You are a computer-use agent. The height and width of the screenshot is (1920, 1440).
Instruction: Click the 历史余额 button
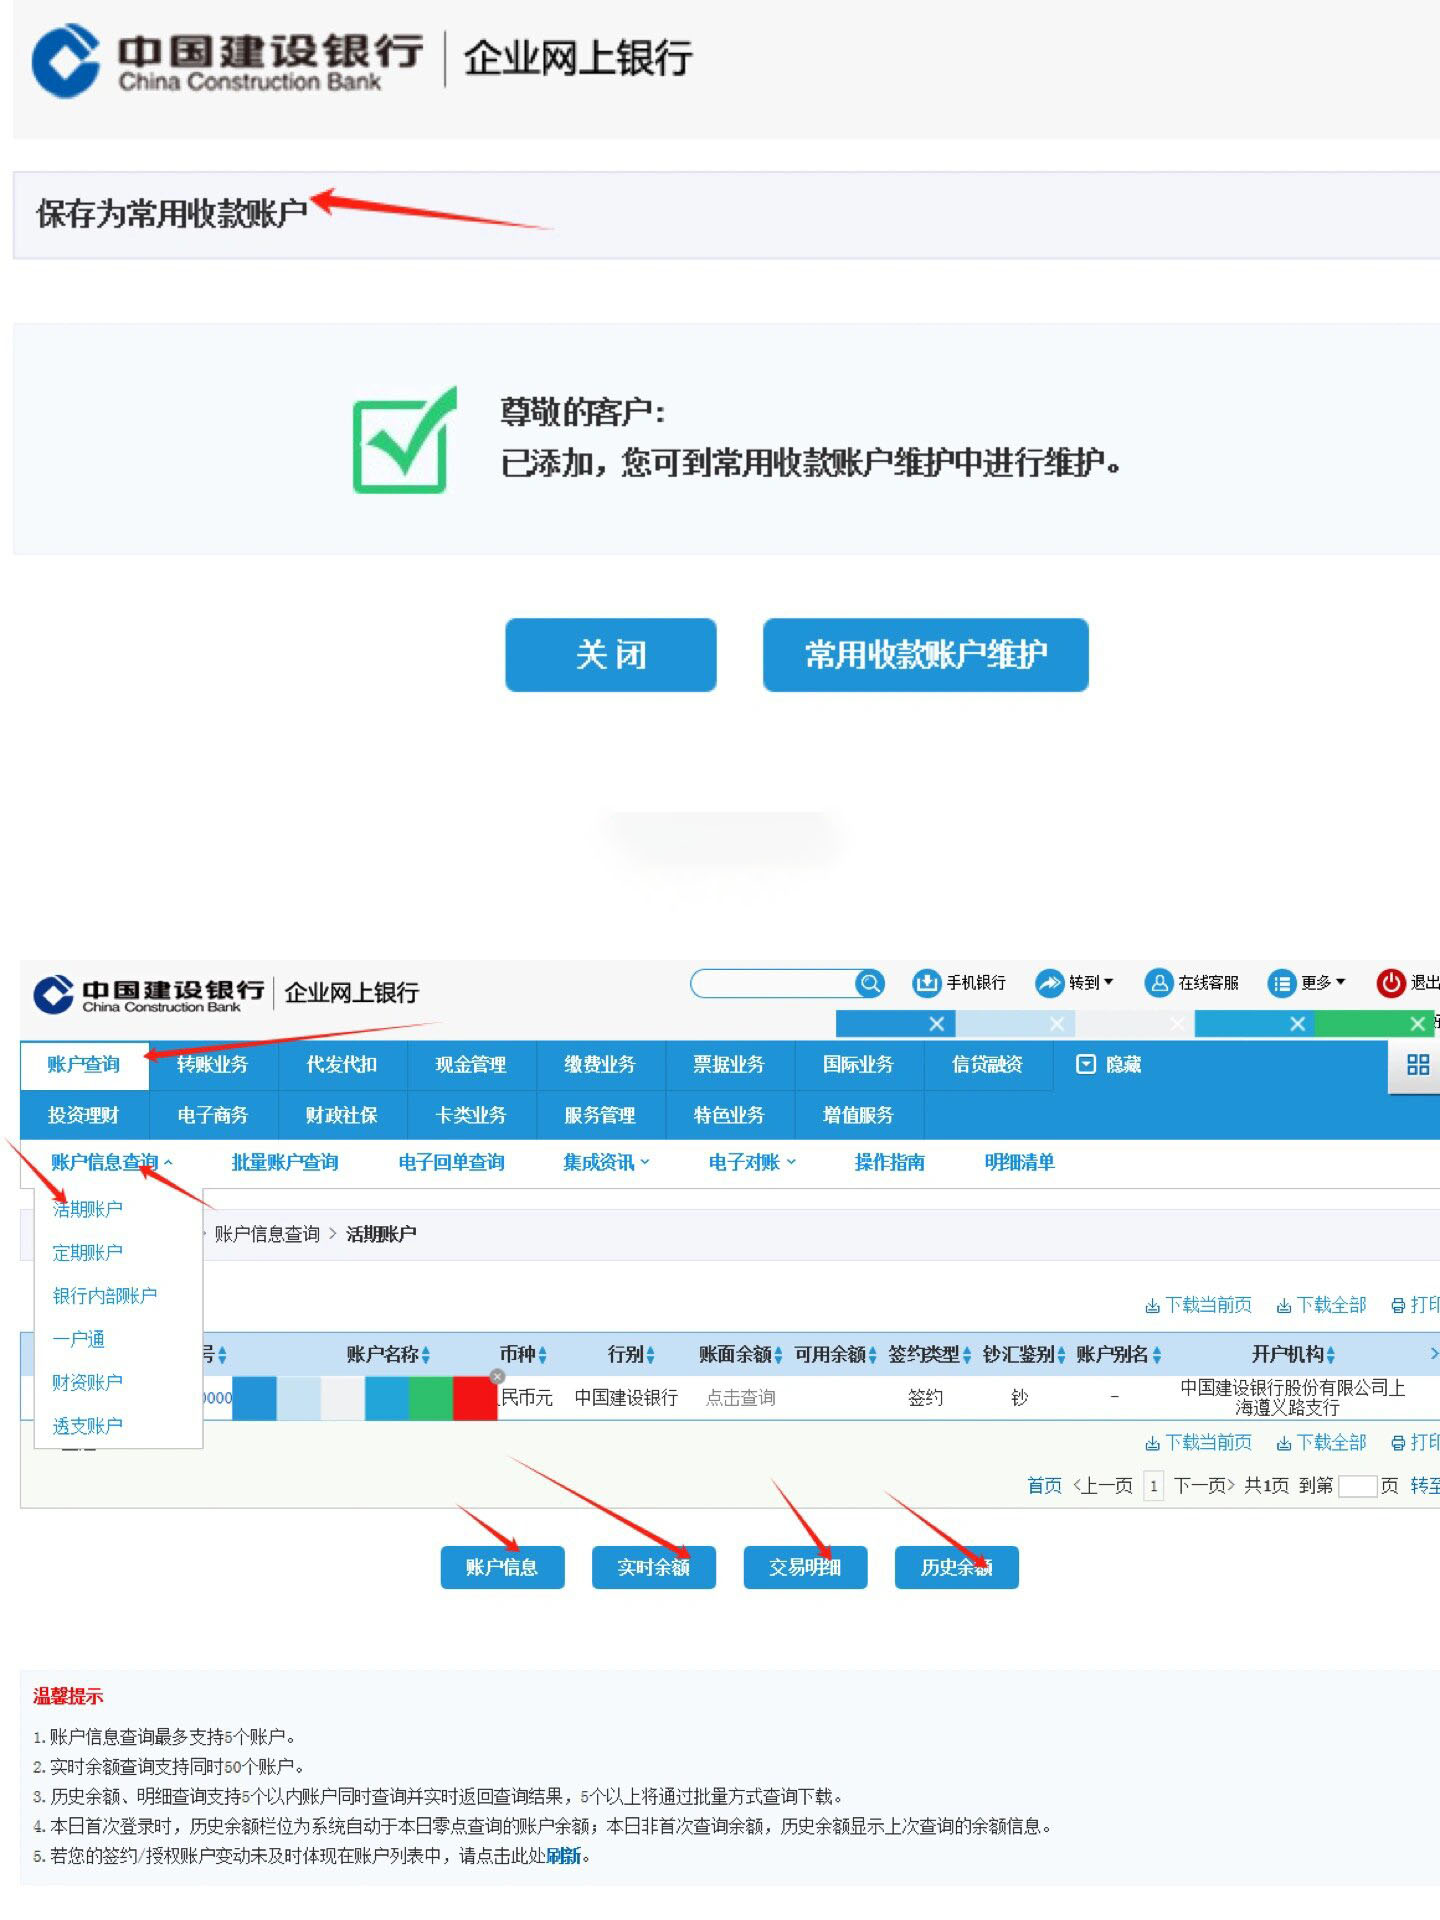point(957,1567)
